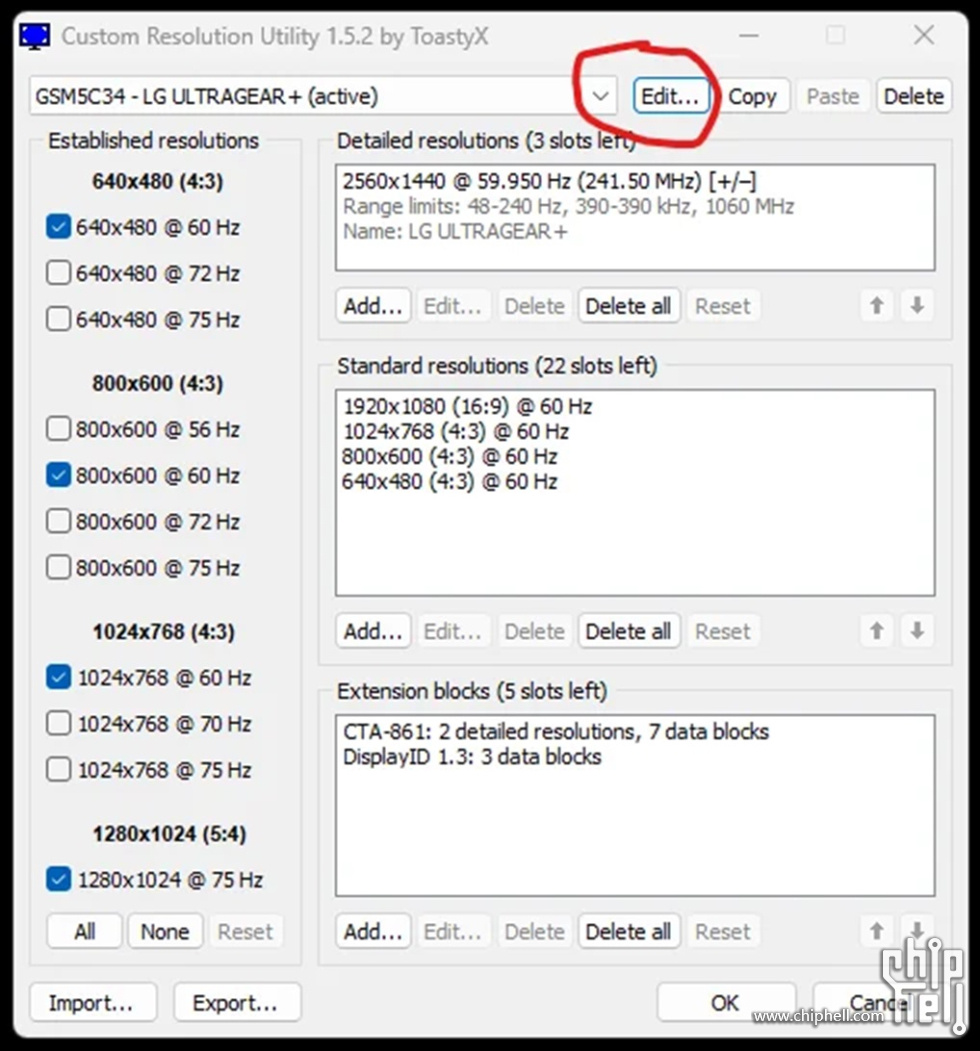
Task: Click the application monitor icon in title bar
Action: tap(33, 36)
